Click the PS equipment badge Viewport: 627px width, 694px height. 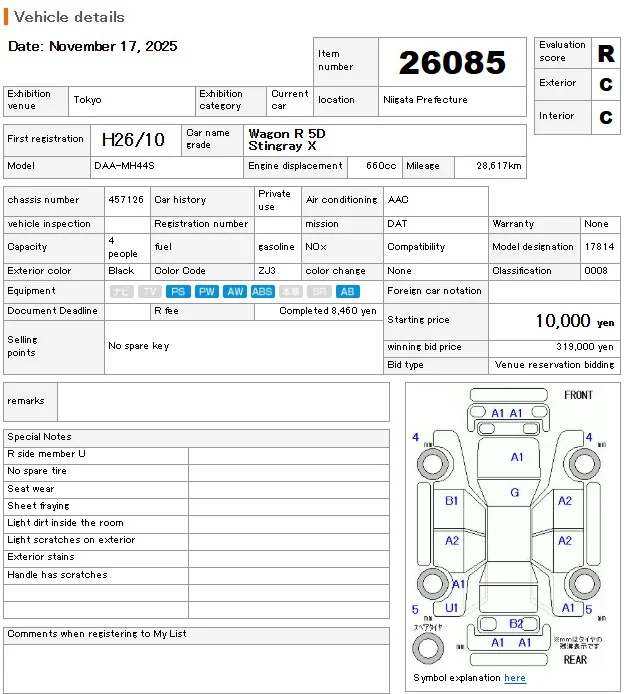coord(178,291)
